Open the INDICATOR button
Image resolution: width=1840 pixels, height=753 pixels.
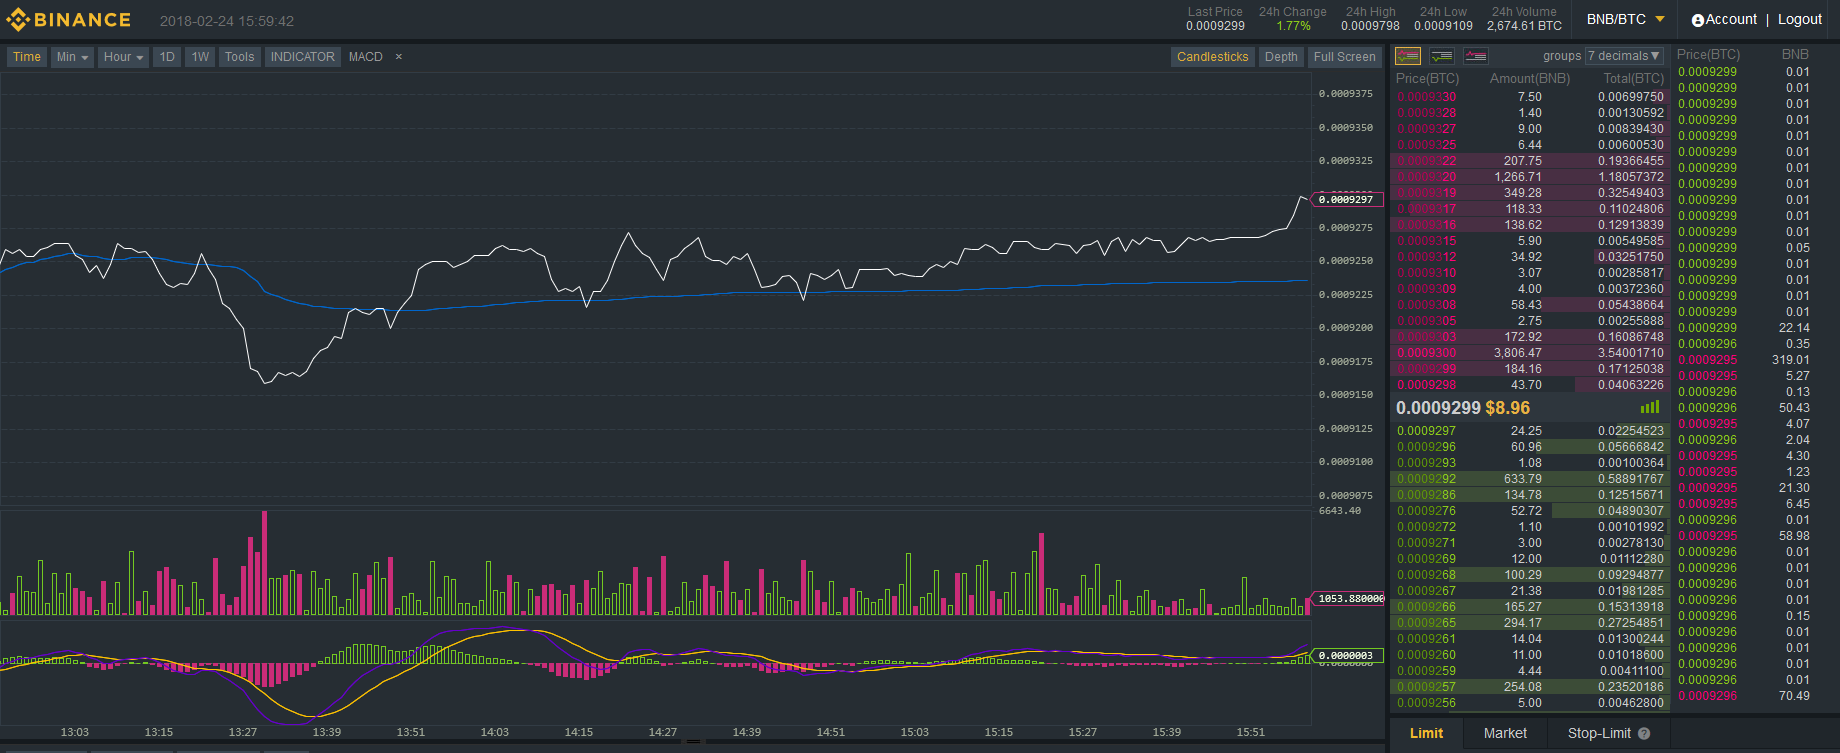pos(302,57)
